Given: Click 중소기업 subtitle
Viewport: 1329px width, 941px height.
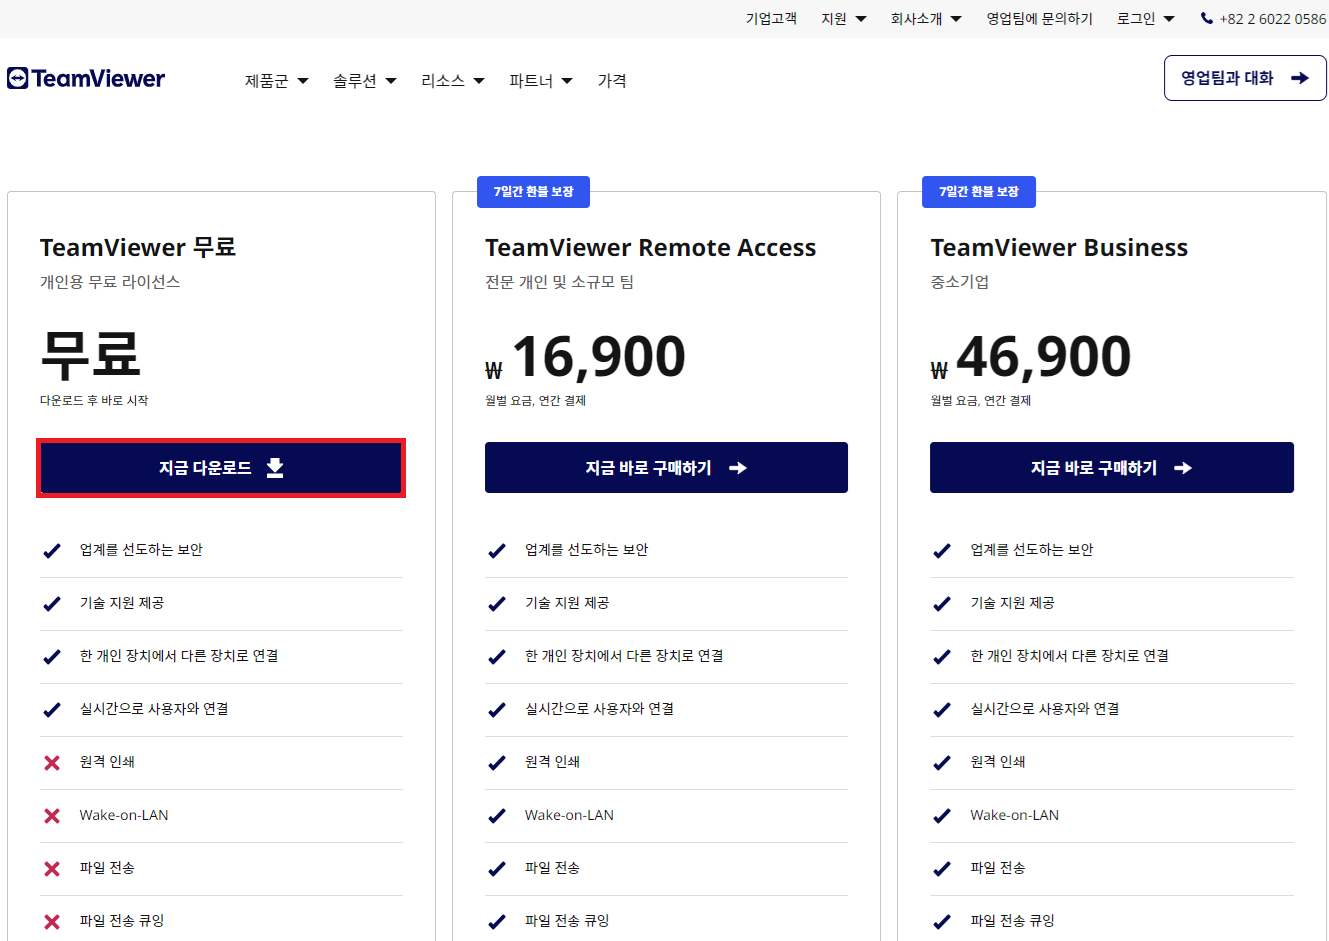Looking at the screenshot, I should click(x=960, y=282).
